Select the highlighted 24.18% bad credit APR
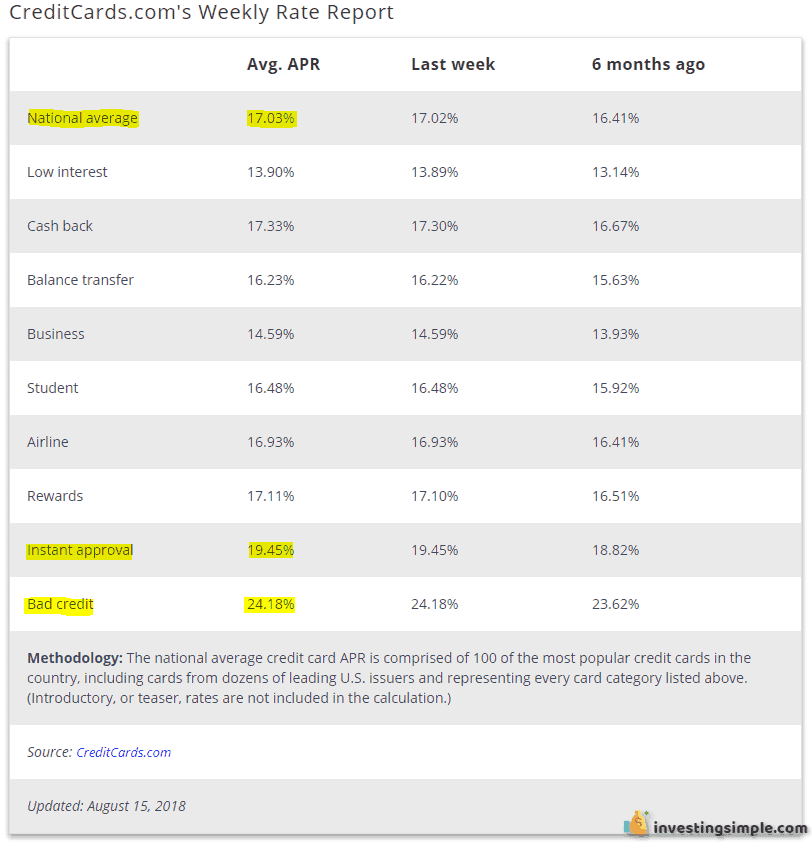 271,604
